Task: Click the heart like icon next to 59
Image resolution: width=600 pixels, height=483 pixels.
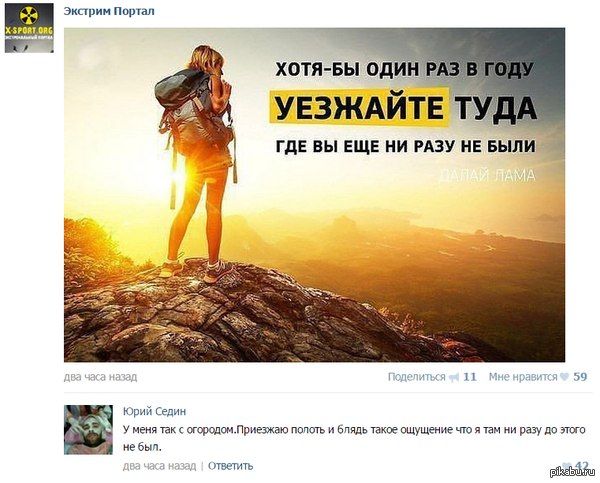Action: (564, 377)
